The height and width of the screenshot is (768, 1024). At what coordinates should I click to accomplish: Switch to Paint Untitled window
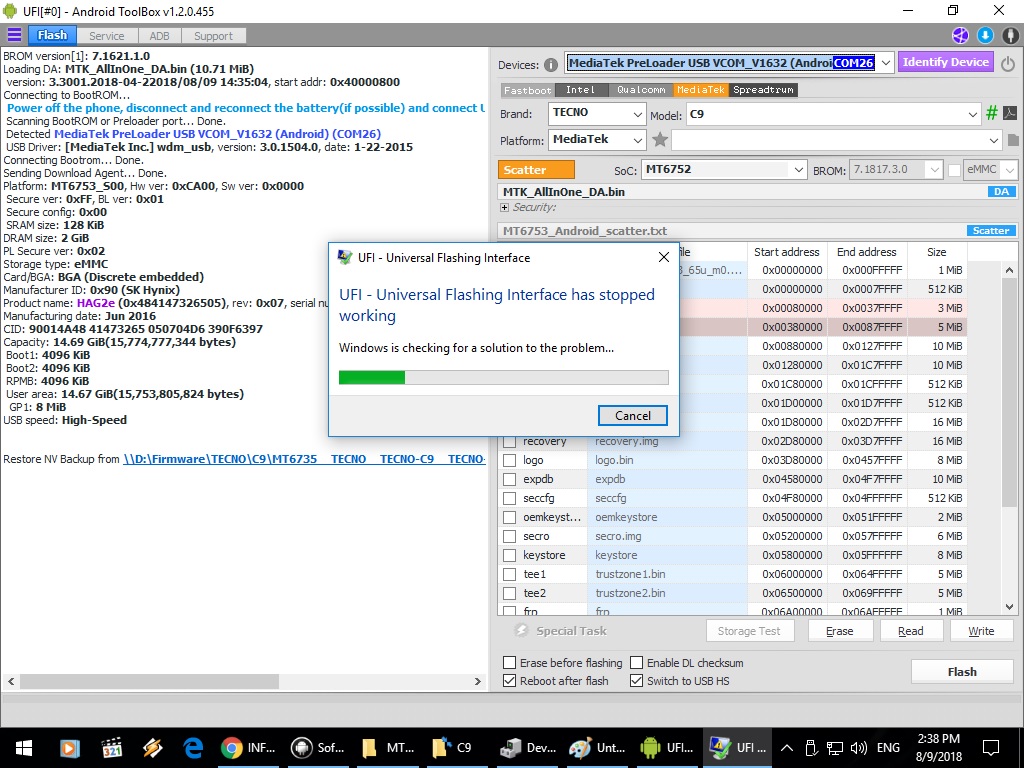point(597,747)
